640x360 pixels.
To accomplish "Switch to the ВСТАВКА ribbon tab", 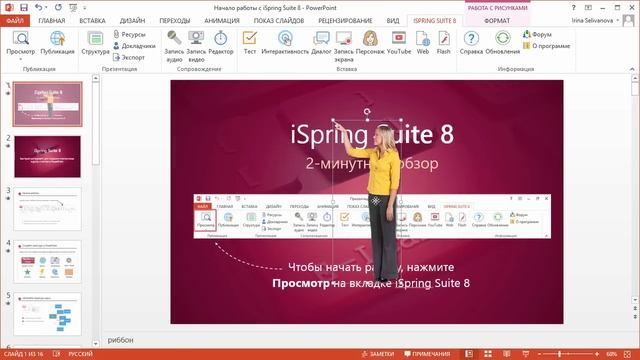I will (92, 20).
